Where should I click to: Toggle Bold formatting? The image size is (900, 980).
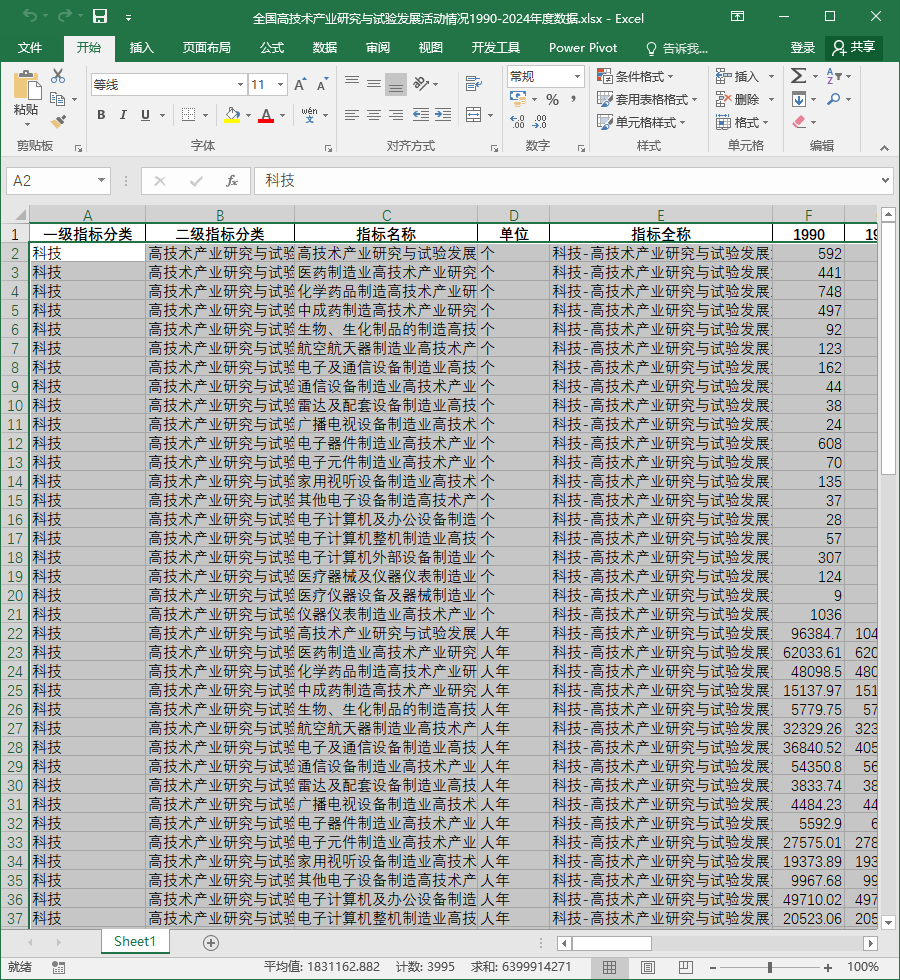(101, 115)
